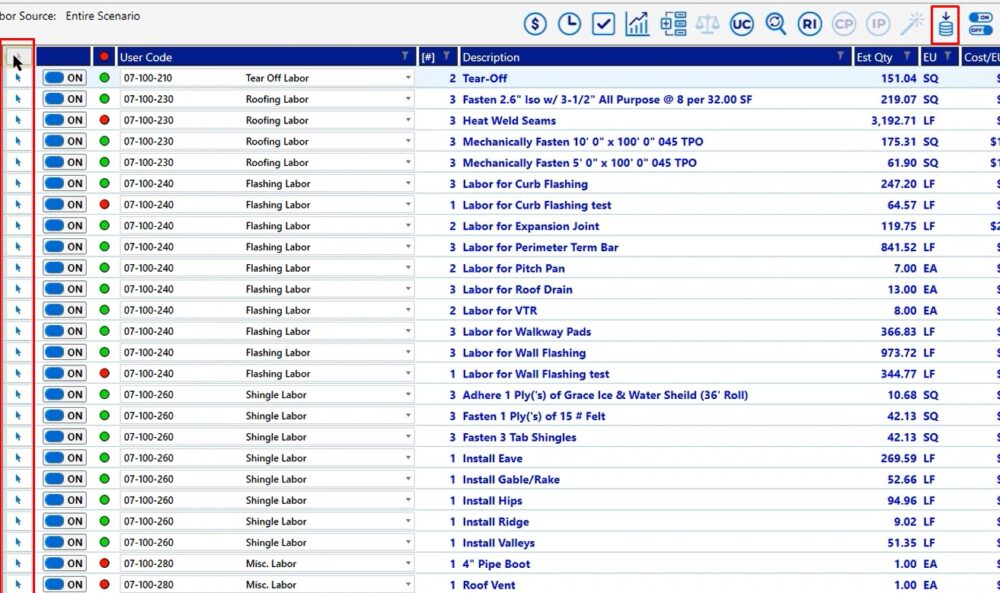Image resolution: width=1000 pixels, height=593 pixels.
Task: Click the database download icon
Action: pos(946,24)
